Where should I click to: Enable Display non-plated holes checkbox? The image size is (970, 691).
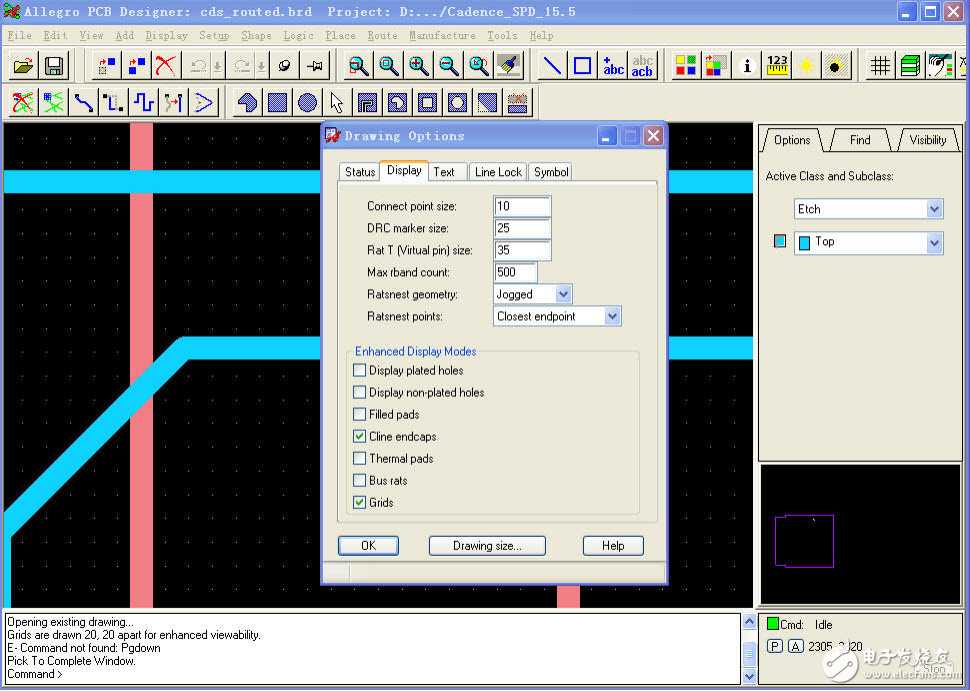[x=359, y=392]
